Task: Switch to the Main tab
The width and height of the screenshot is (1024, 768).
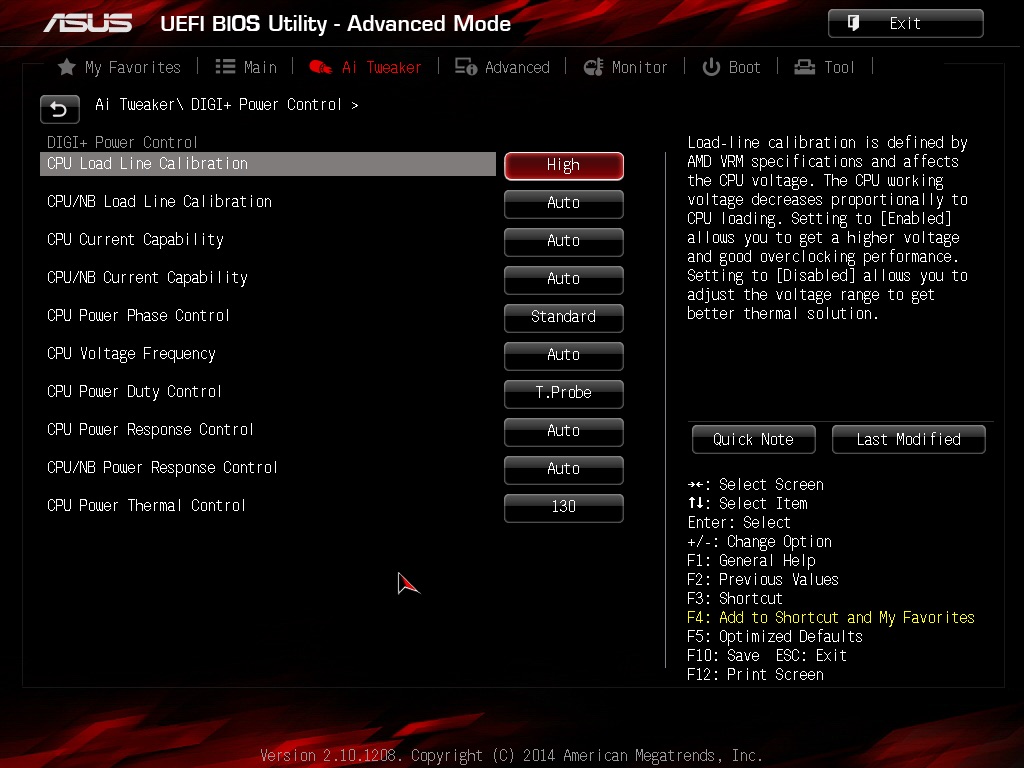Action: pos(246,67)
